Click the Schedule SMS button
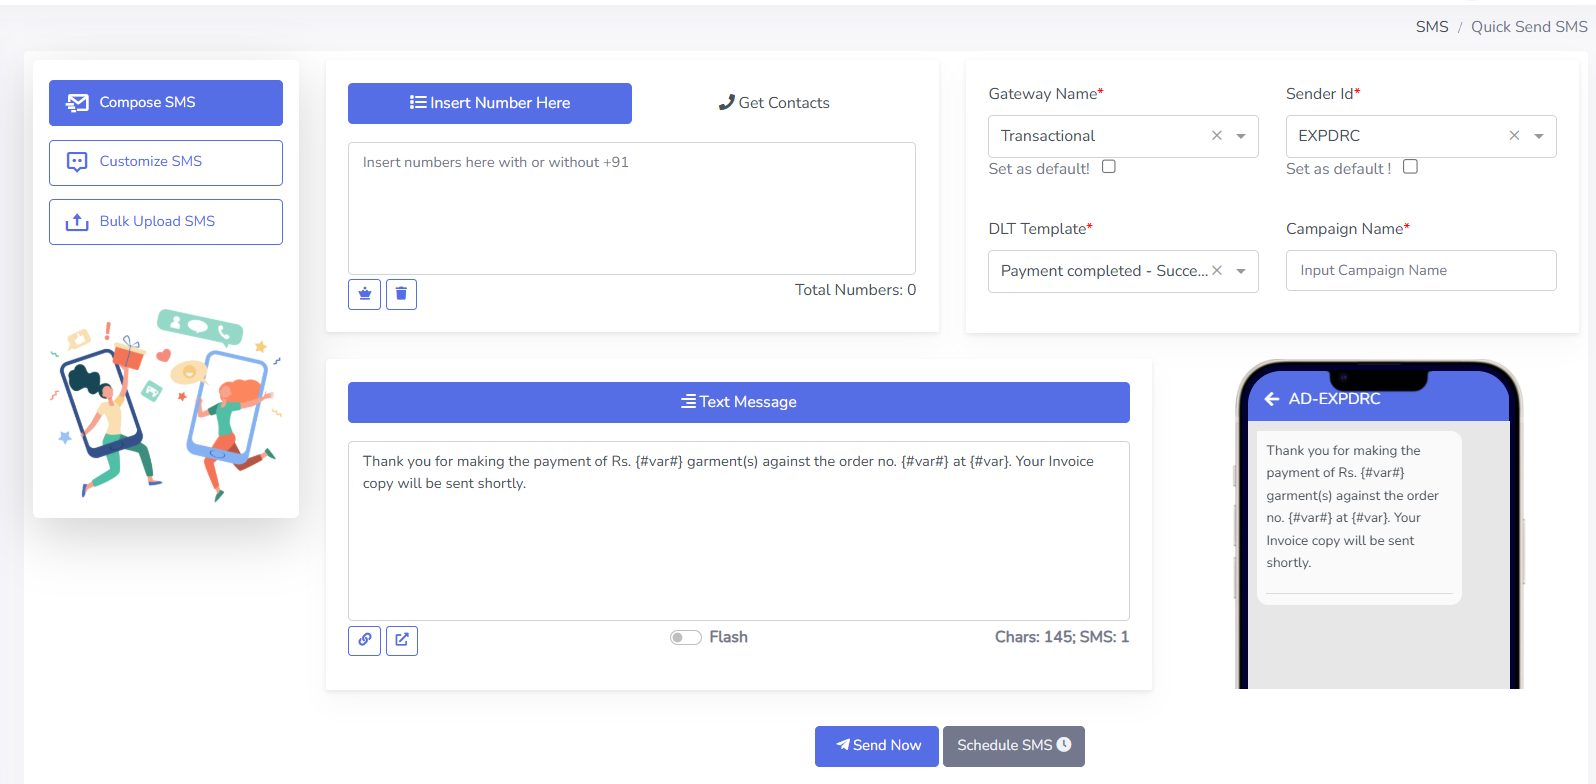1596x784 pixels. click(x=1013, y=746)
